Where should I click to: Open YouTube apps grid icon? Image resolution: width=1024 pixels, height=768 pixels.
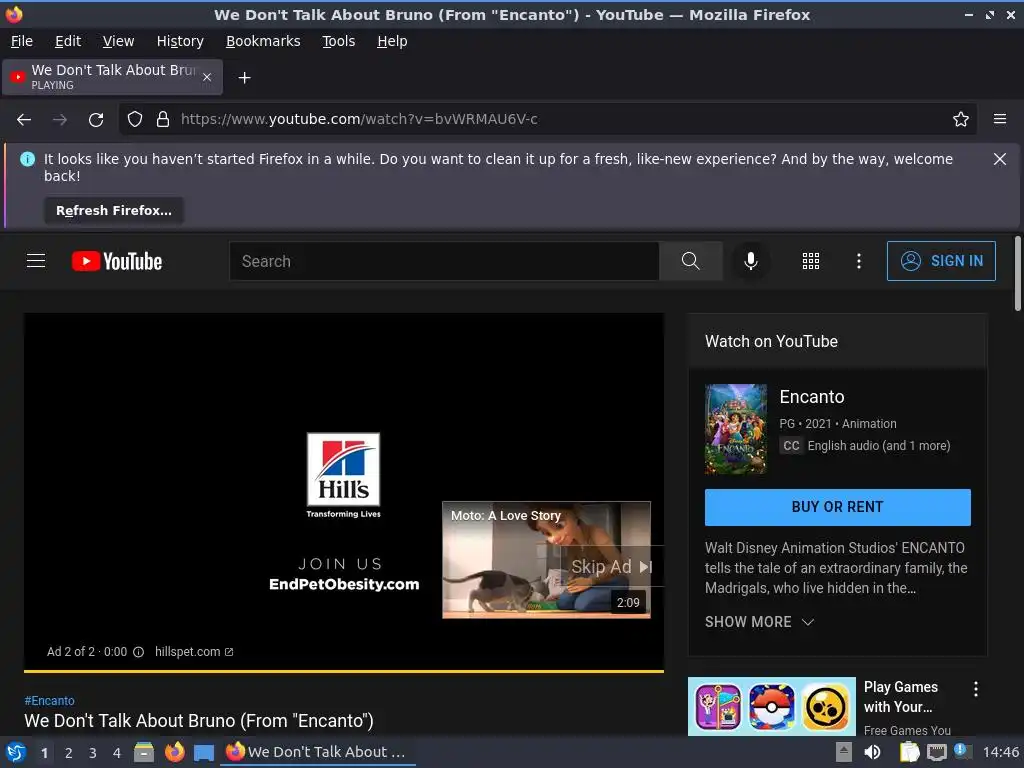pos(810,261)
